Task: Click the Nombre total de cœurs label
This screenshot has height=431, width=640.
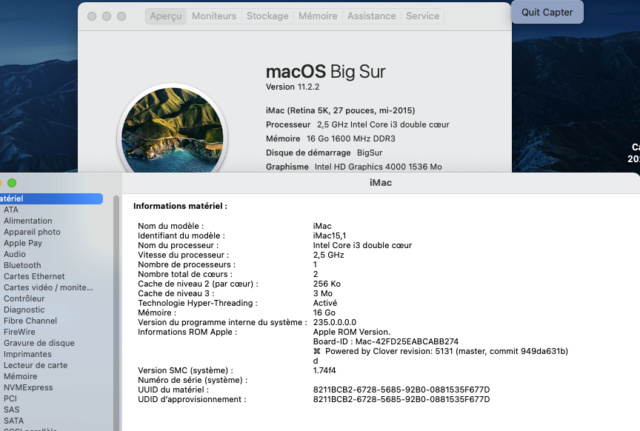Action: (185, 274)
